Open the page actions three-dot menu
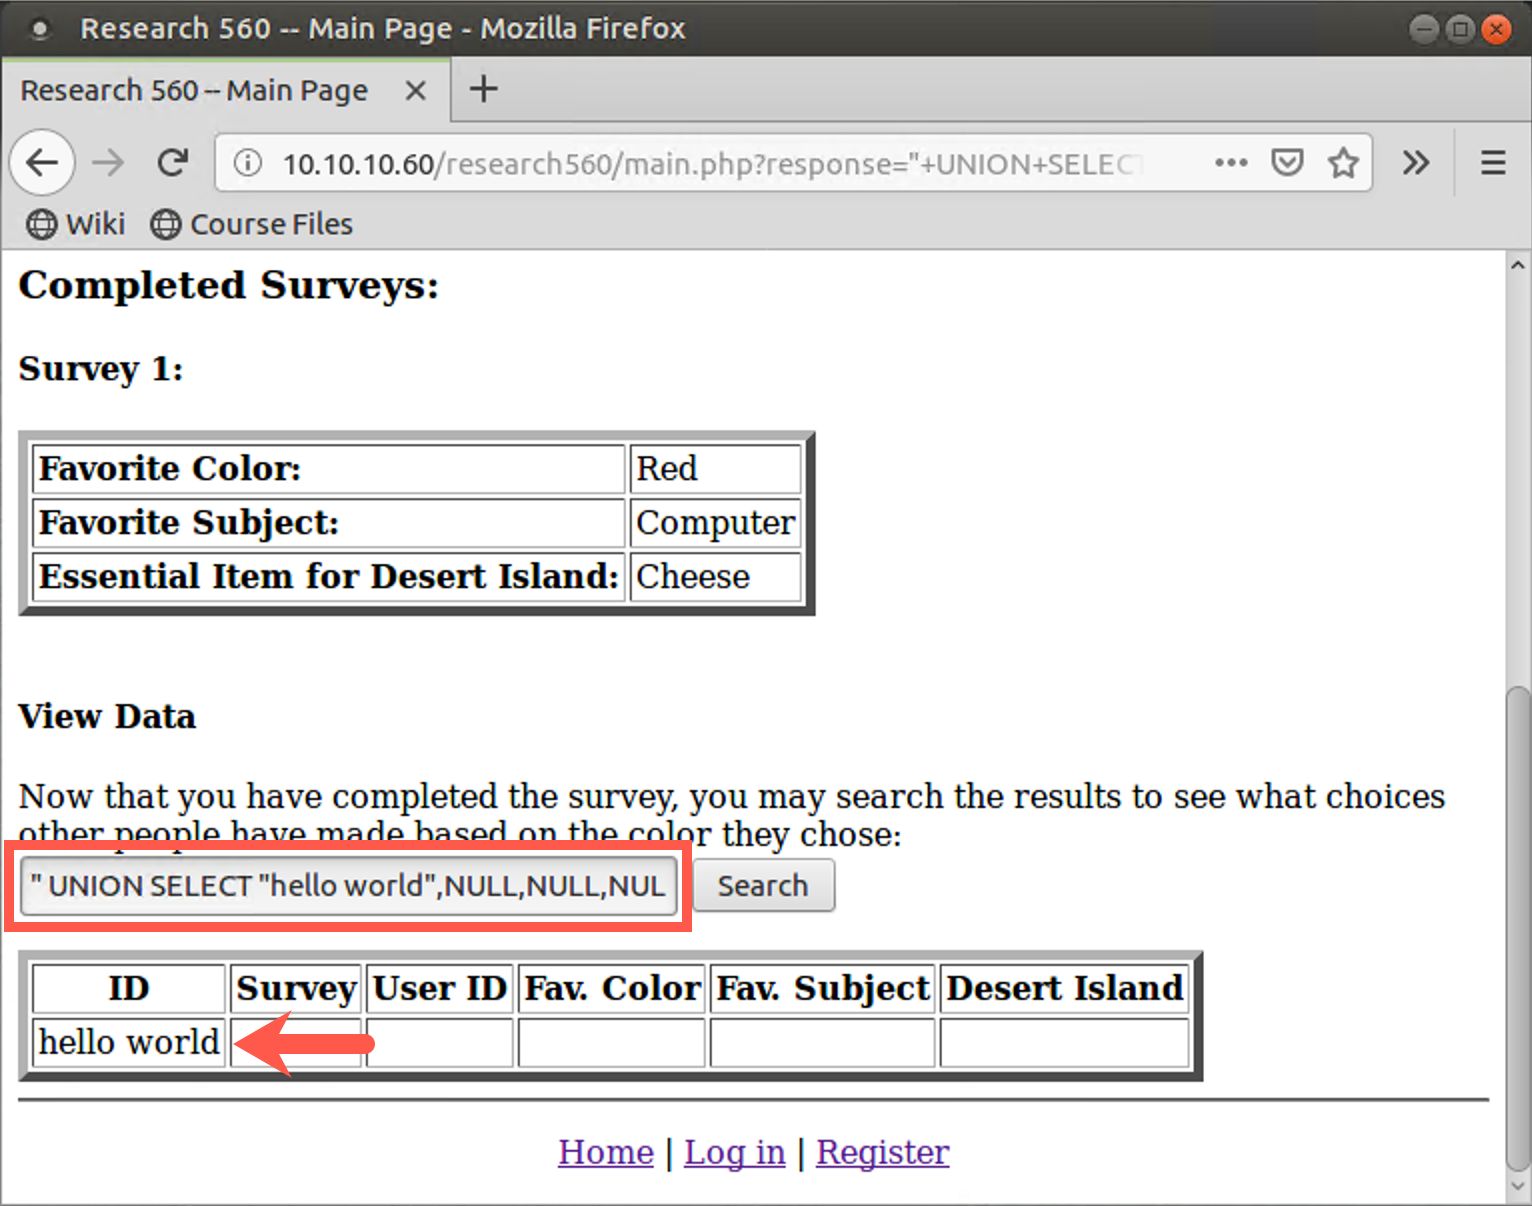Image resolution: width=1532 pixels, height=1206 pixels. [x=1231, y=163]
